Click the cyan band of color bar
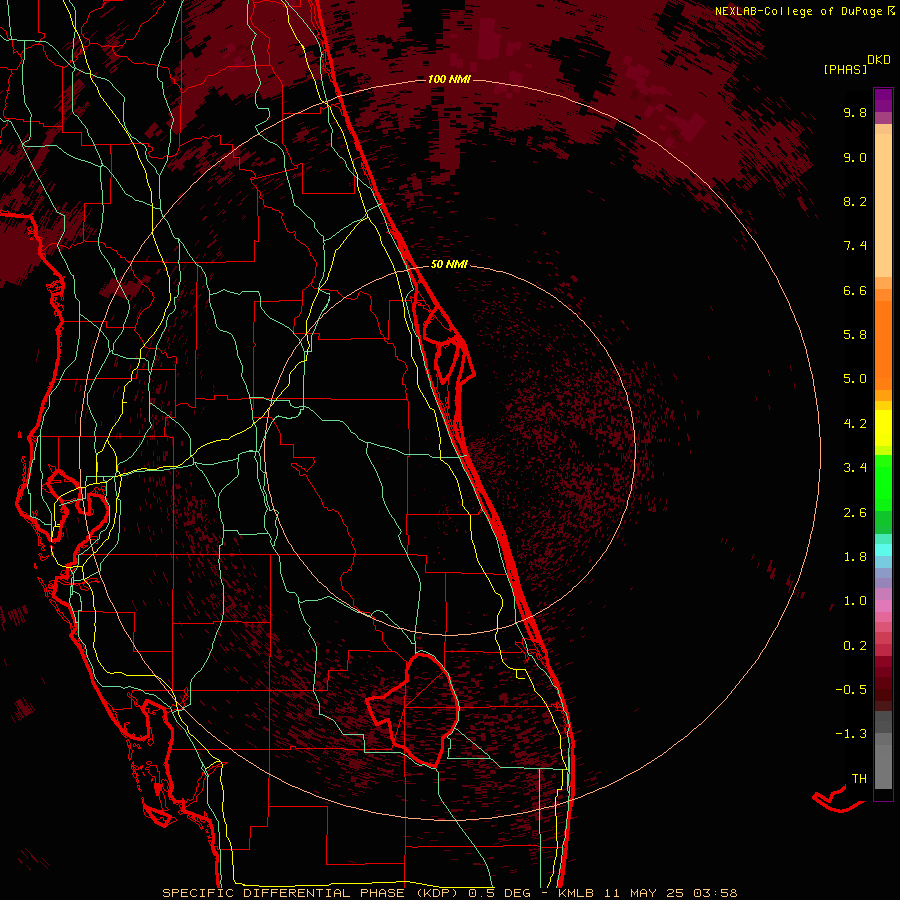The image size is (900, 900). (883, 550)
